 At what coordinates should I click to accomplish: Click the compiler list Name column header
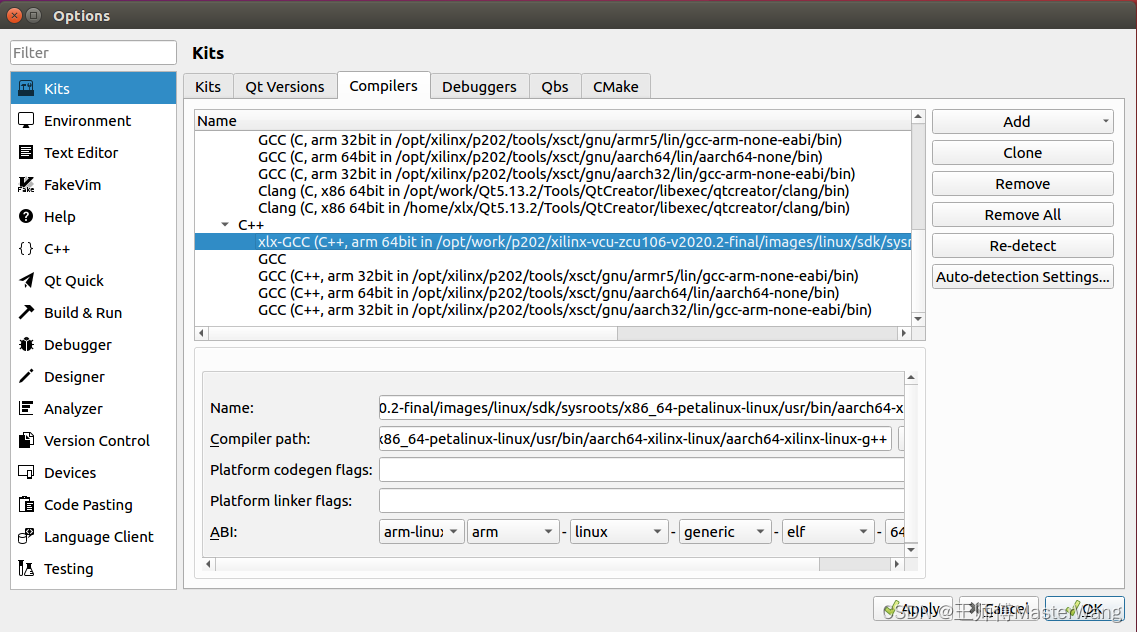(x=553, y=120)
